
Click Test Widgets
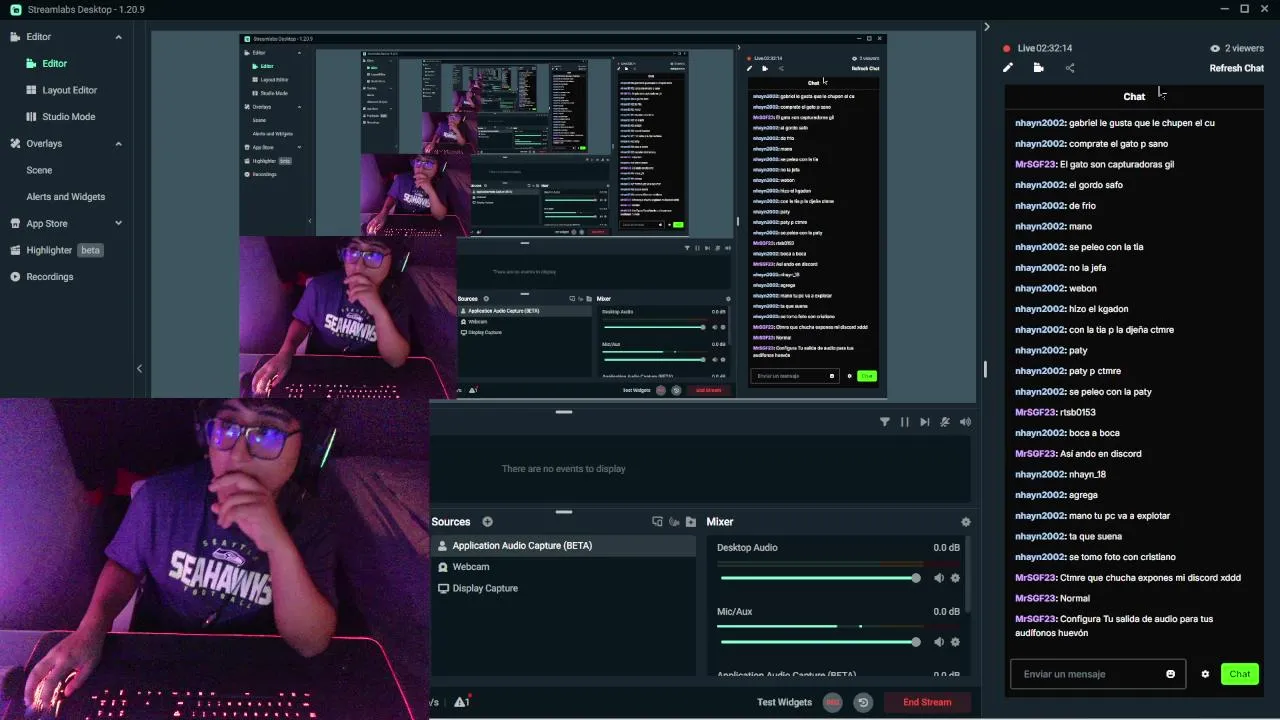pos(784,702)
